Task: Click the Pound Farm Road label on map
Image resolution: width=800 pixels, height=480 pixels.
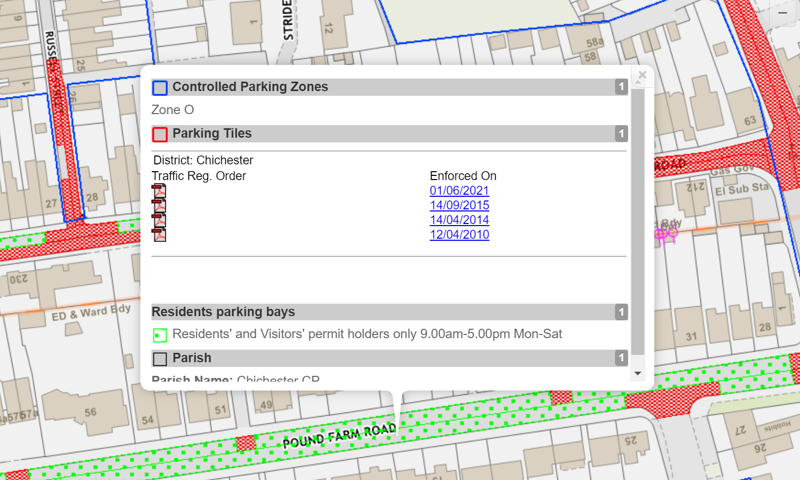Action: (338, 435)
